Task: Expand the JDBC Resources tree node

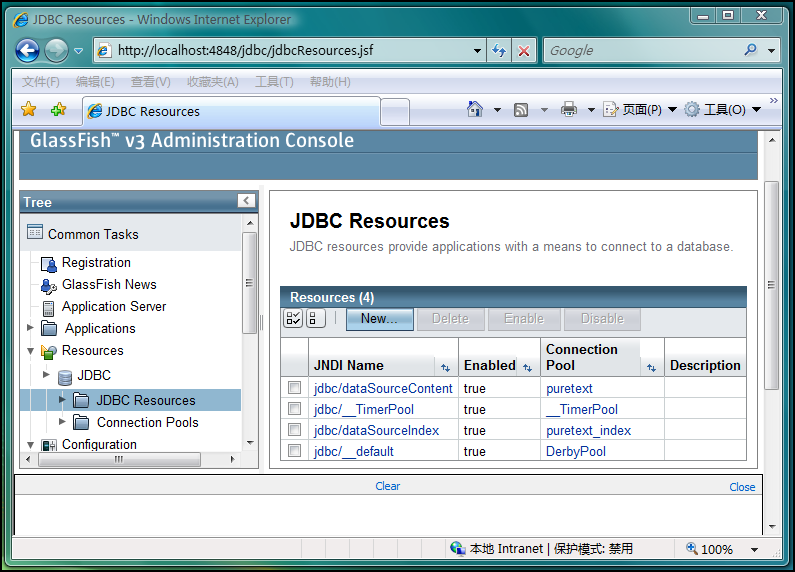Action: (62, 399)
